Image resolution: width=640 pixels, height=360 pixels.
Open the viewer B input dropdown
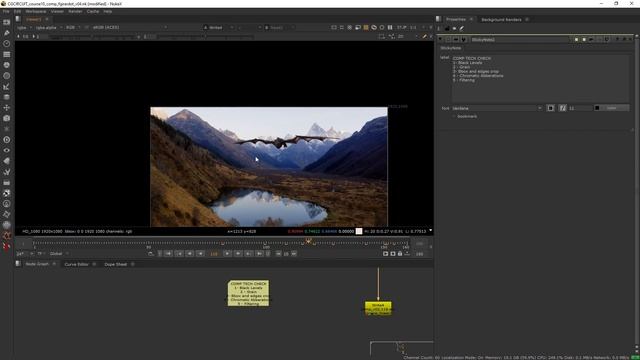279,27
